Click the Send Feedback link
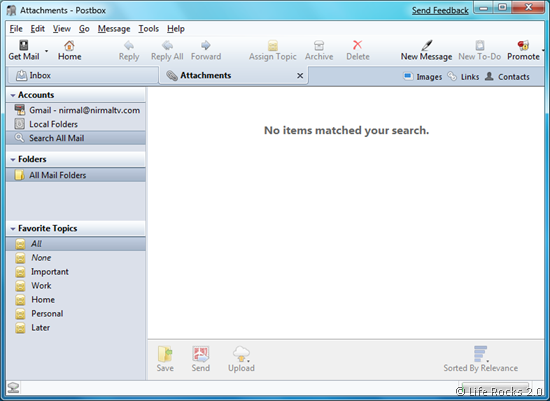This screenshot has height=401, width=550. 440,11
